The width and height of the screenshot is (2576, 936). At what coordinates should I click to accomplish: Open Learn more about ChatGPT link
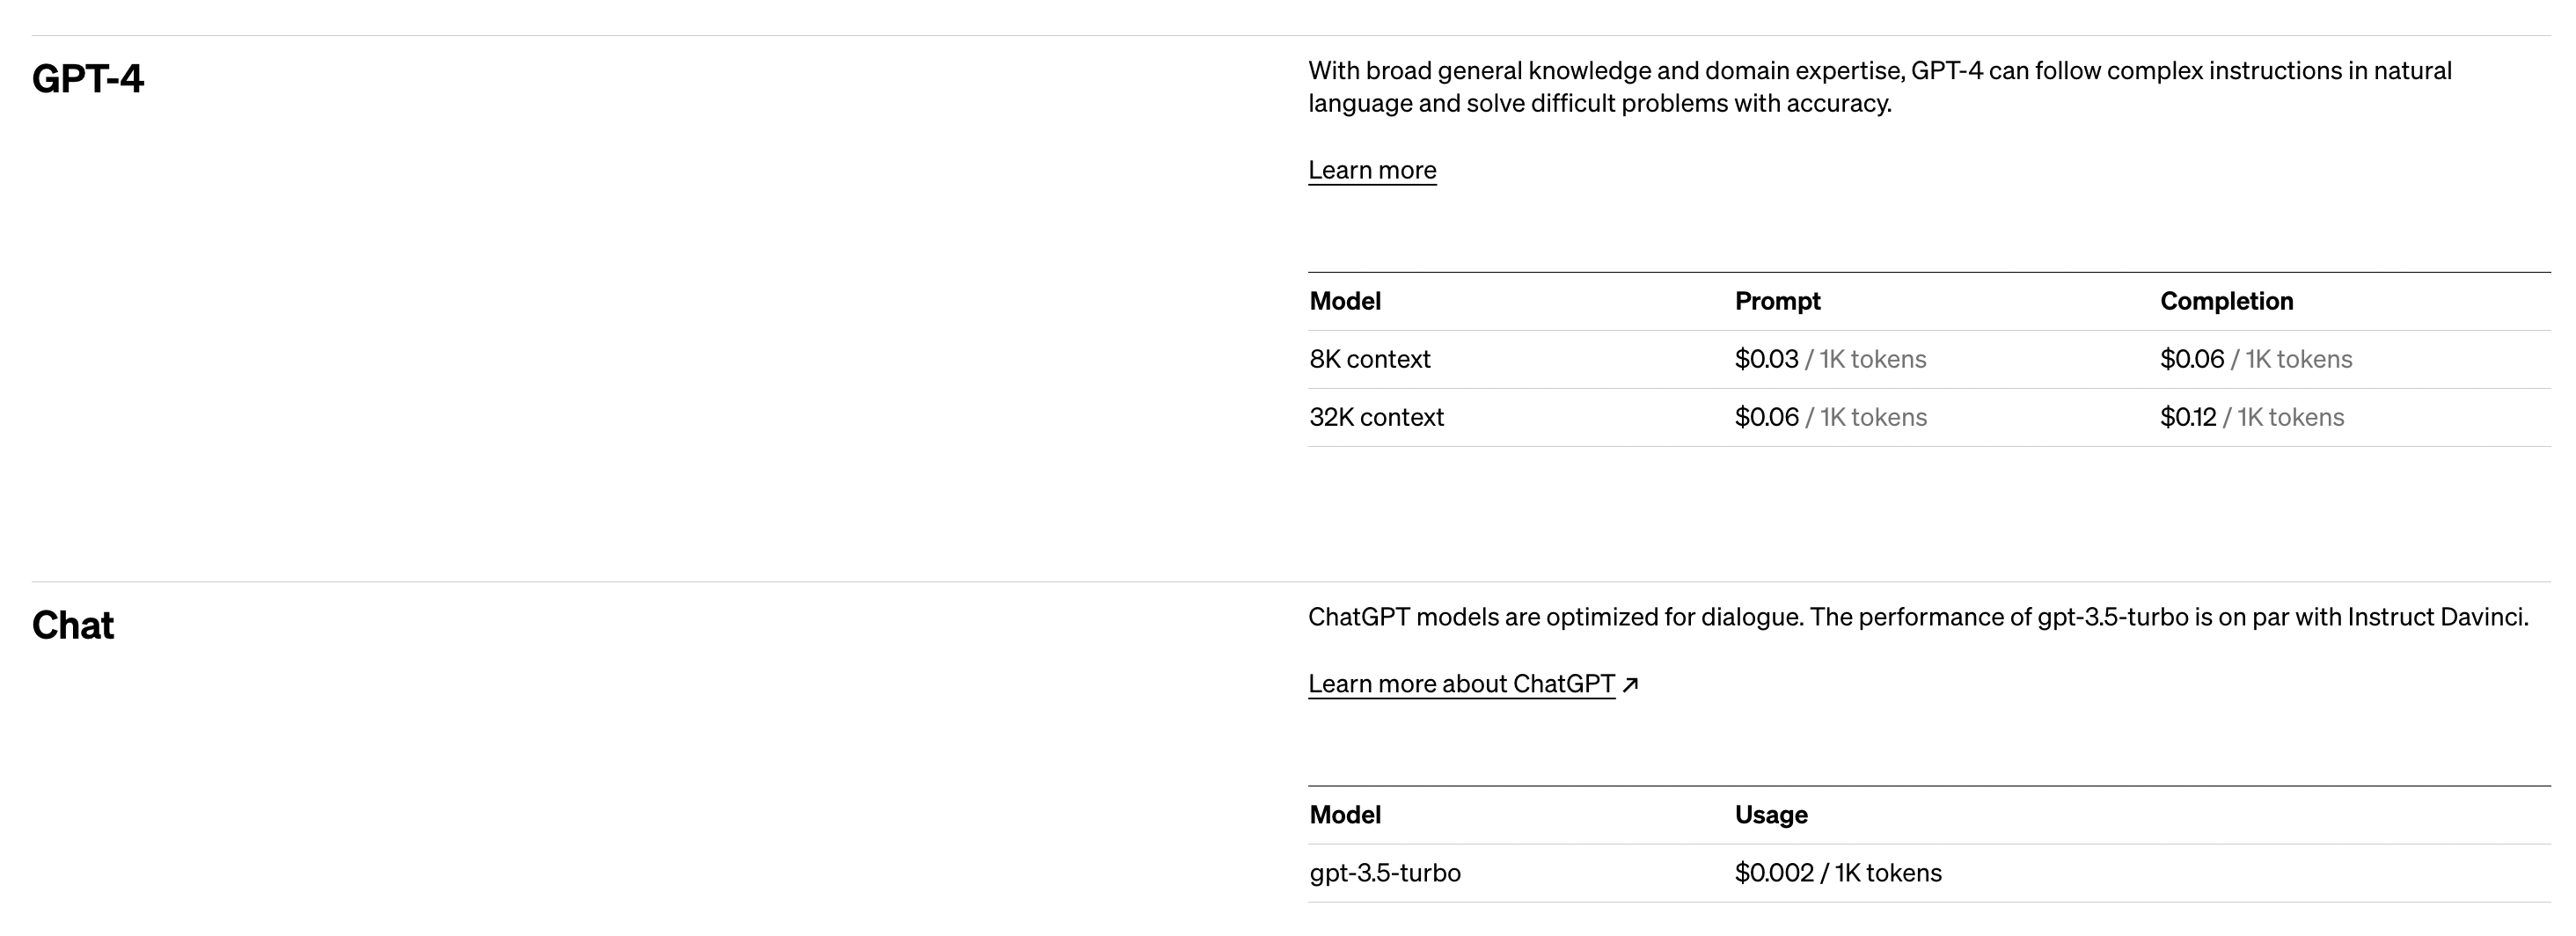point(1461,684)
